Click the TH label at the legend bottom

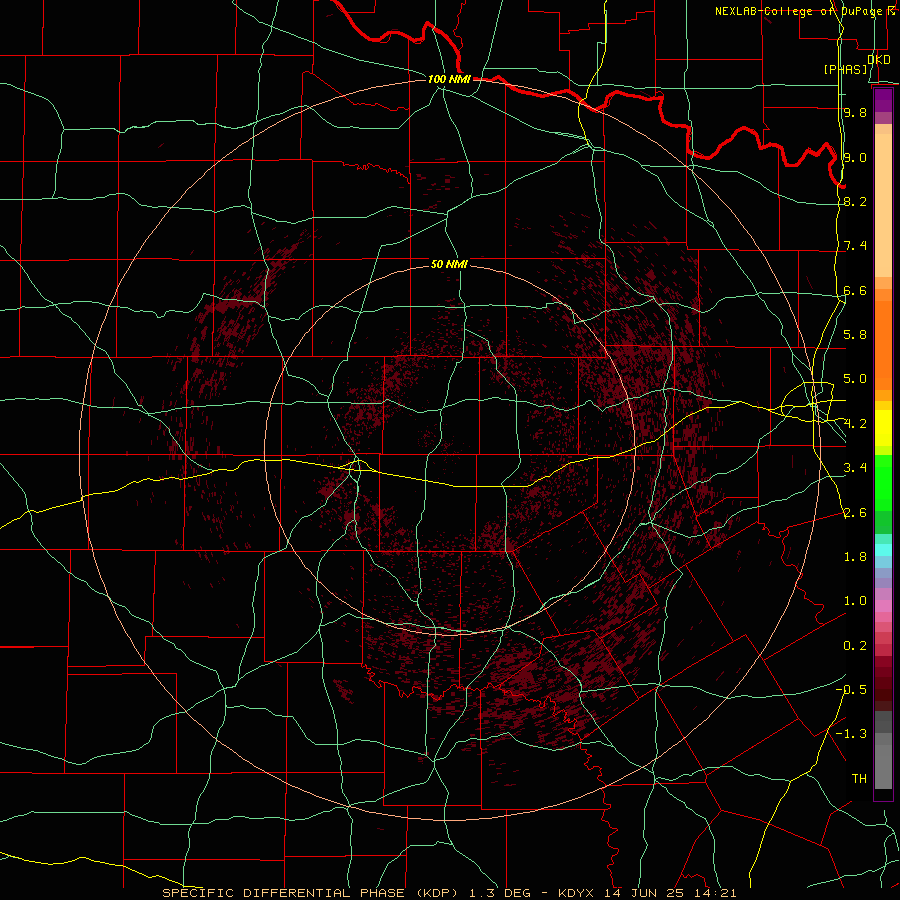click(x=859, y=779)
